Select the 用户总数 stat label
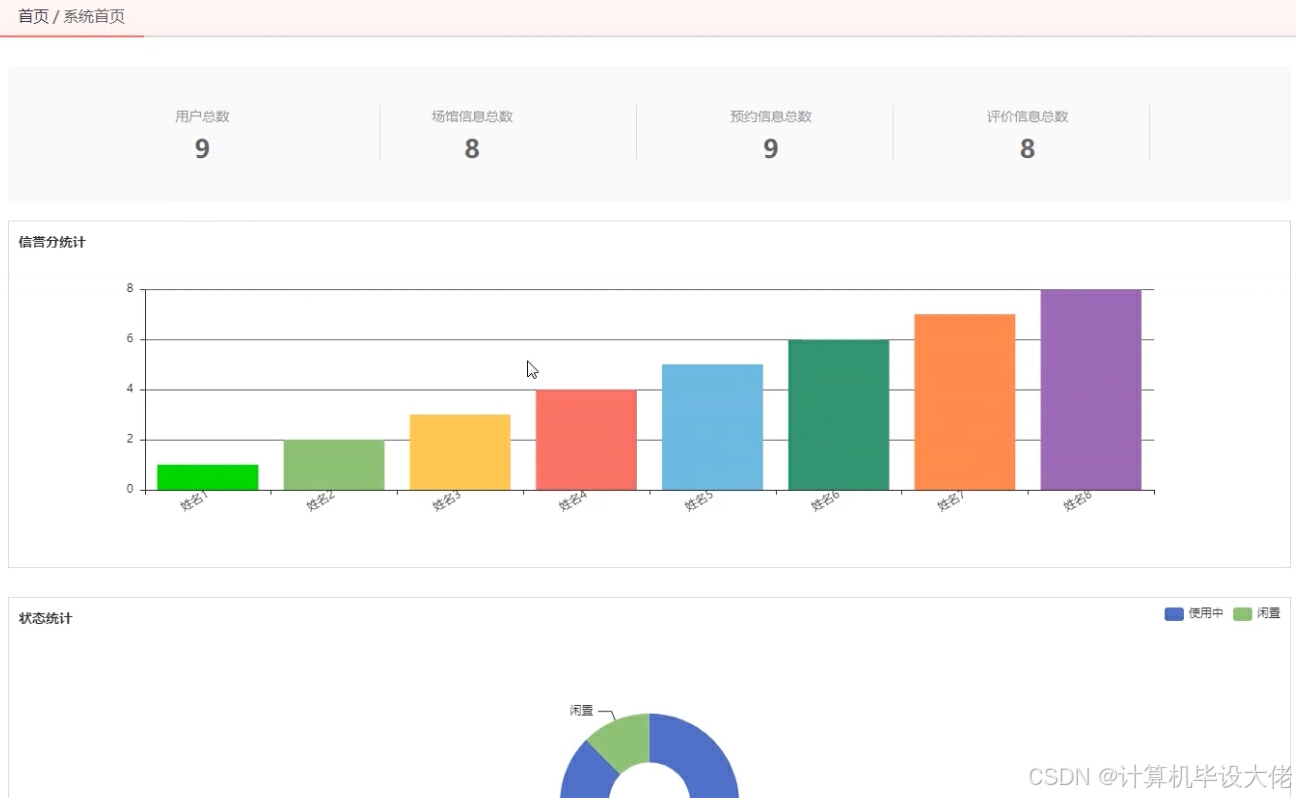Viewport: 1296px width, 798px height. [x=202, y=116]
